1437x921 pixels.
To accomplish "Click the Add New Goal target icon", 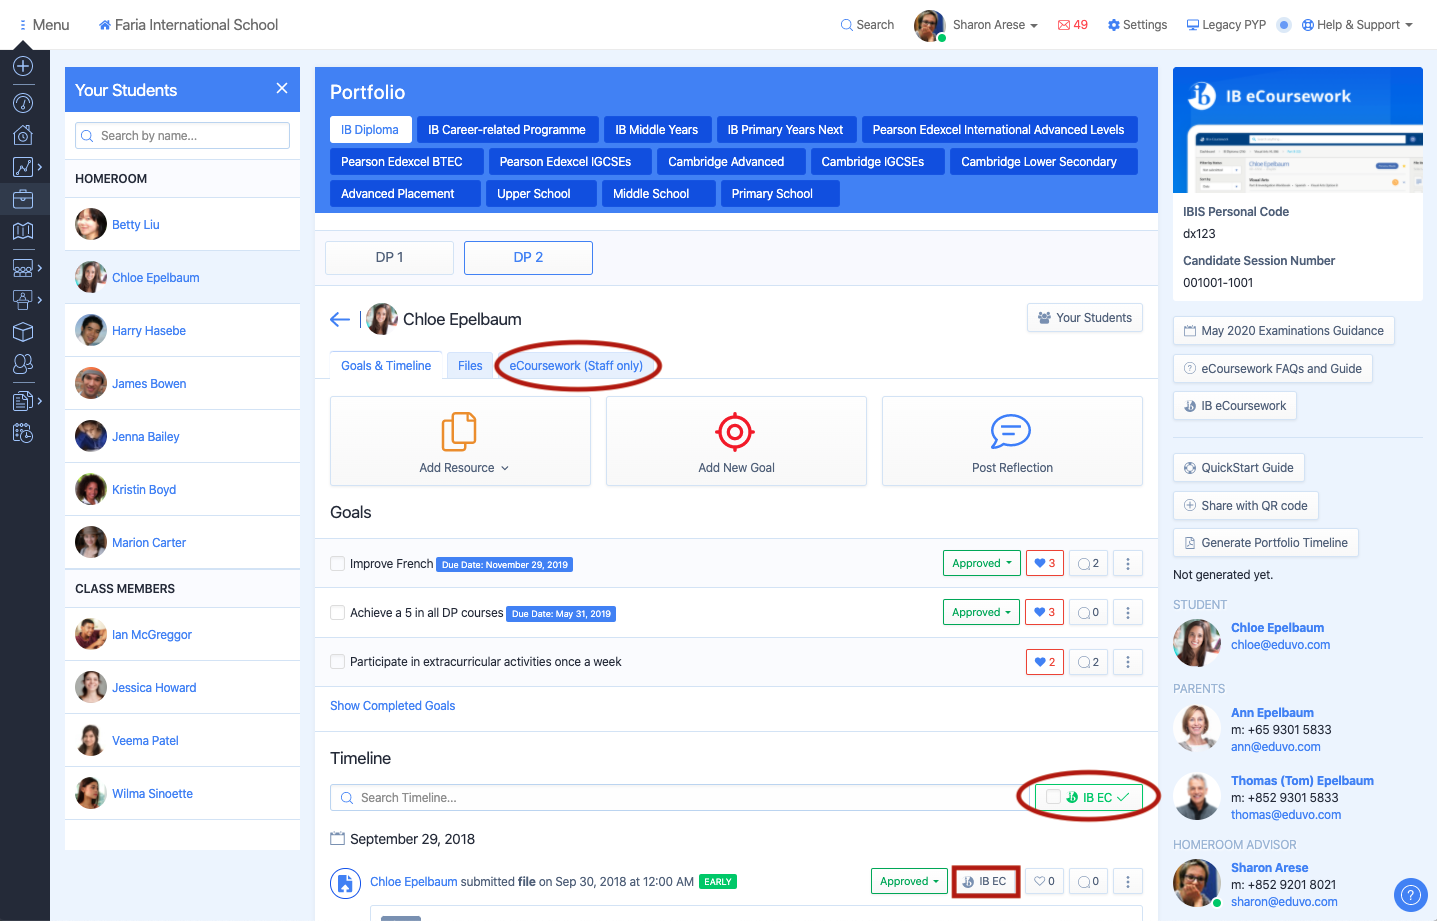I will 735,432.
